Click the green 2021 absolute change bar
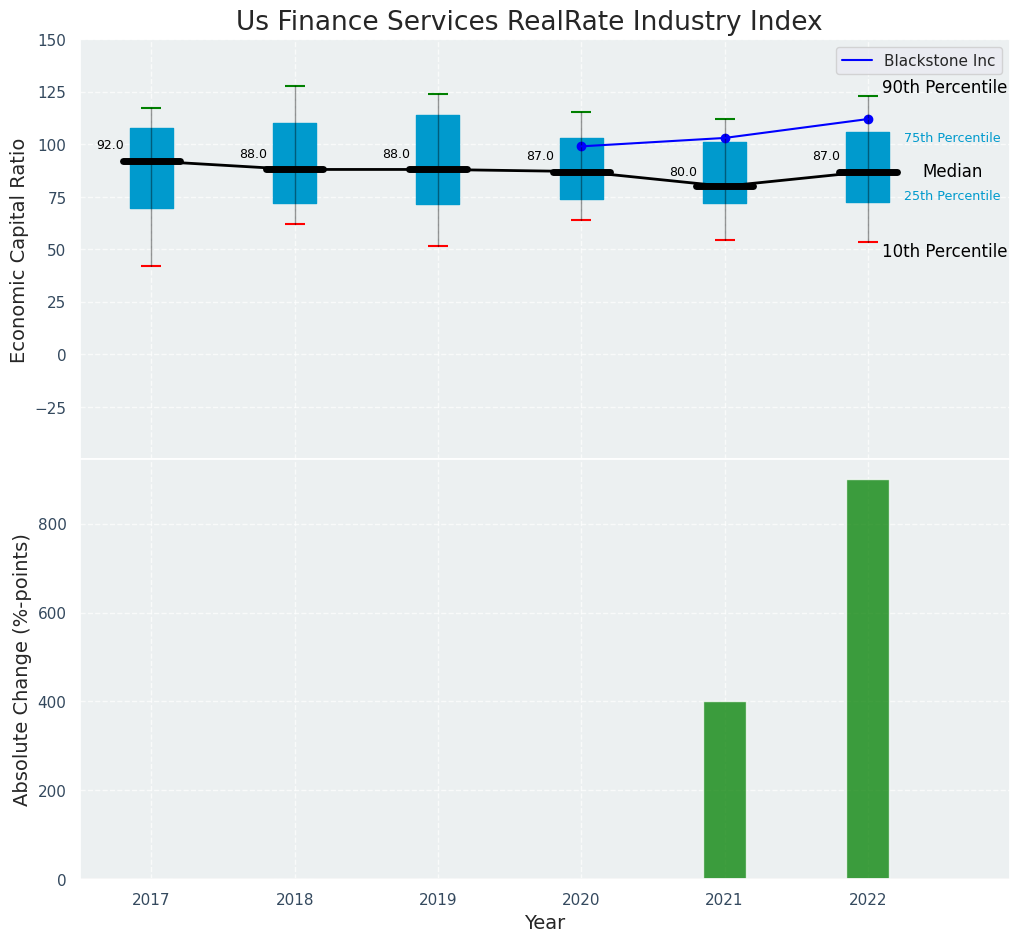1019x942 pixels. point(725,790)
